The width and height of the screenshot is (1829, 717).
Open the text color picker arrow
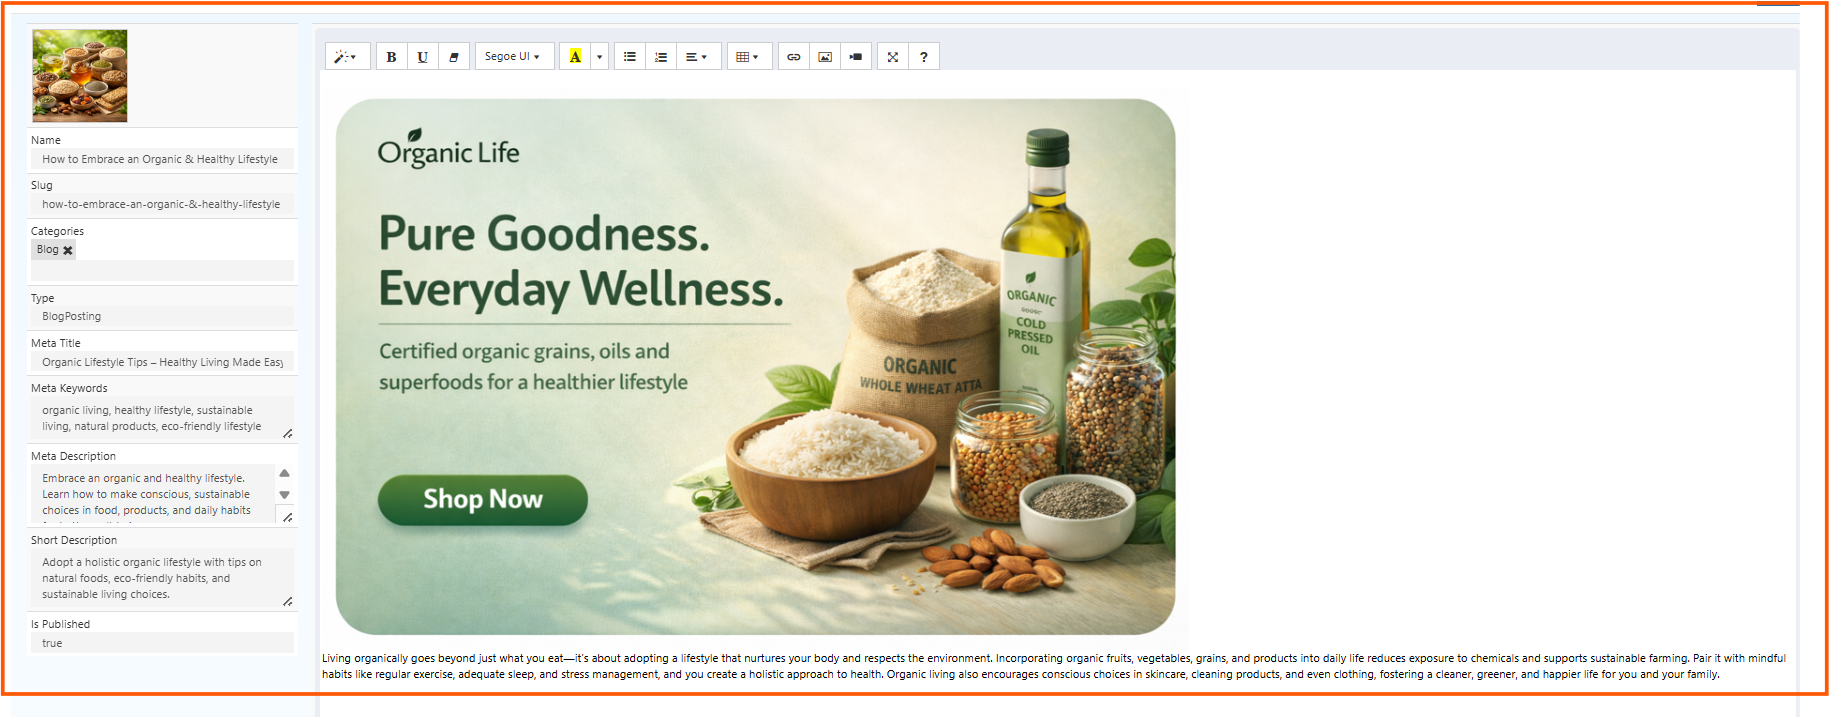click(600, 57)
